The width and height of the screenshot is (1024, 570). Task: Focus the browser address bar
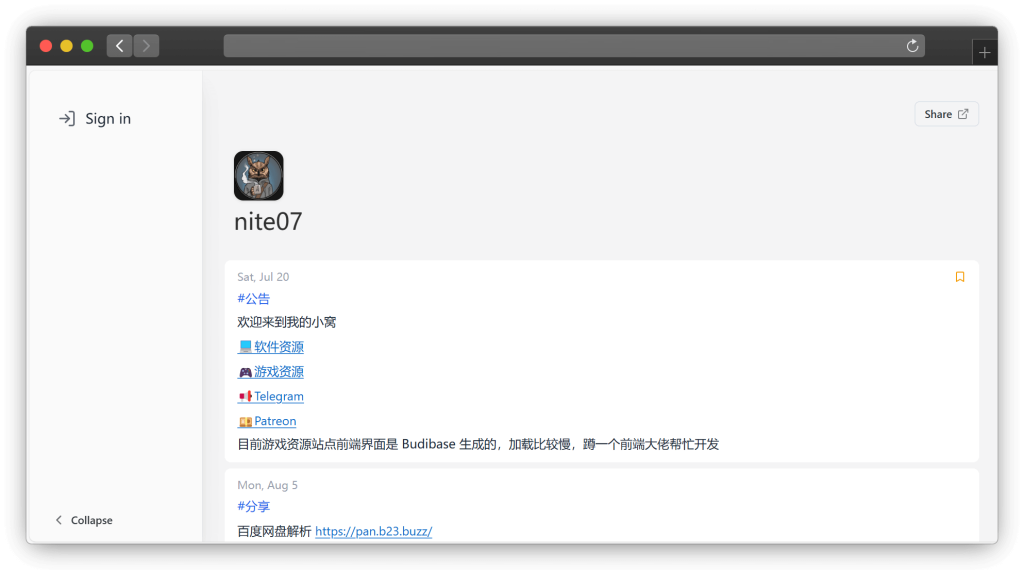coord(560,46)
